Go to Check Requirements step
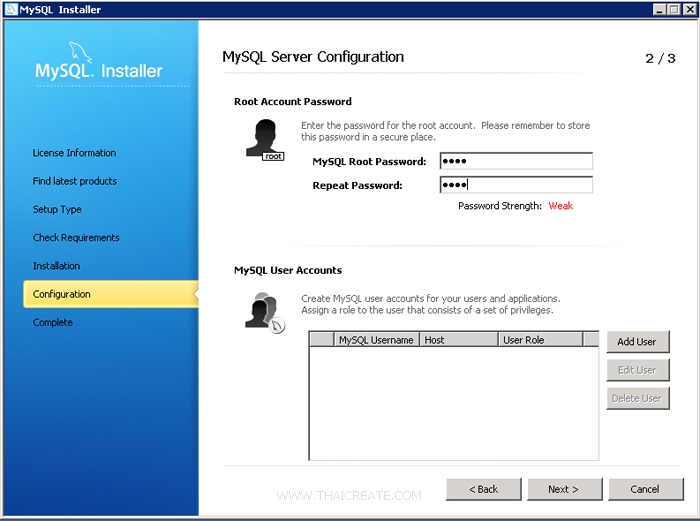The image size is (700, 521). 76,238
